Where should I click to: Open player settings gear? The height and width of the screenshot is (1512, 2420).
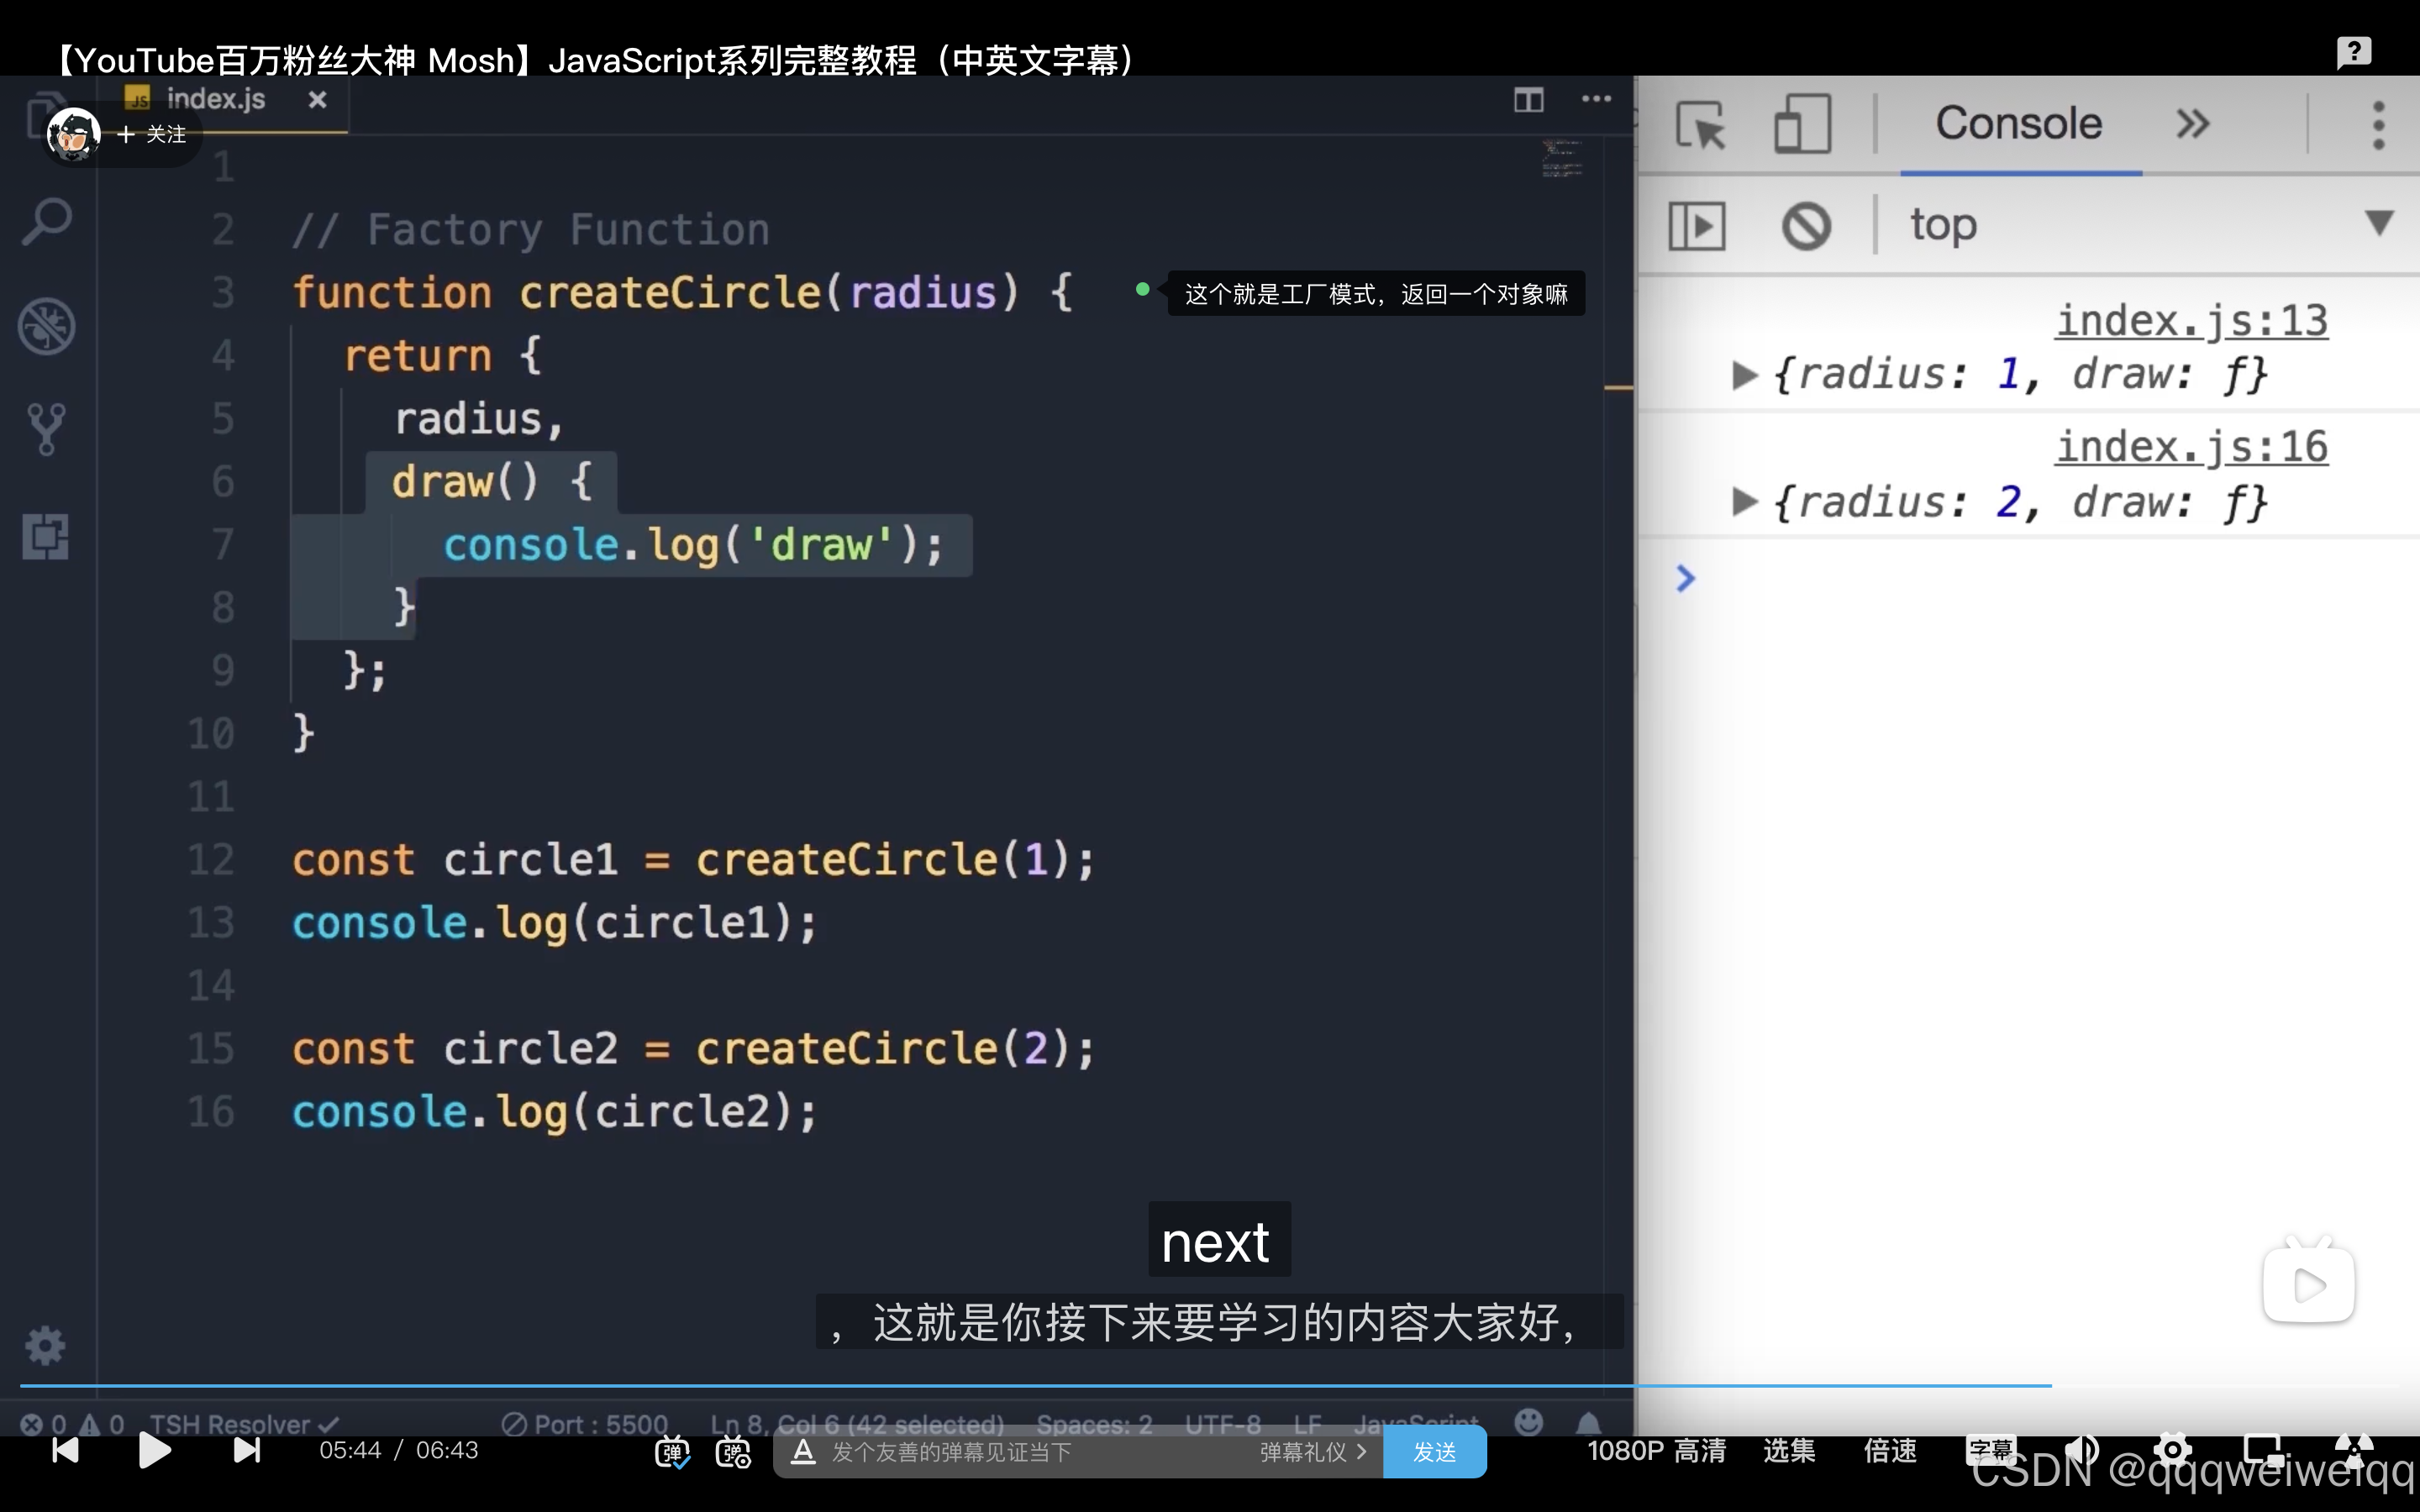[2172, 1450]
